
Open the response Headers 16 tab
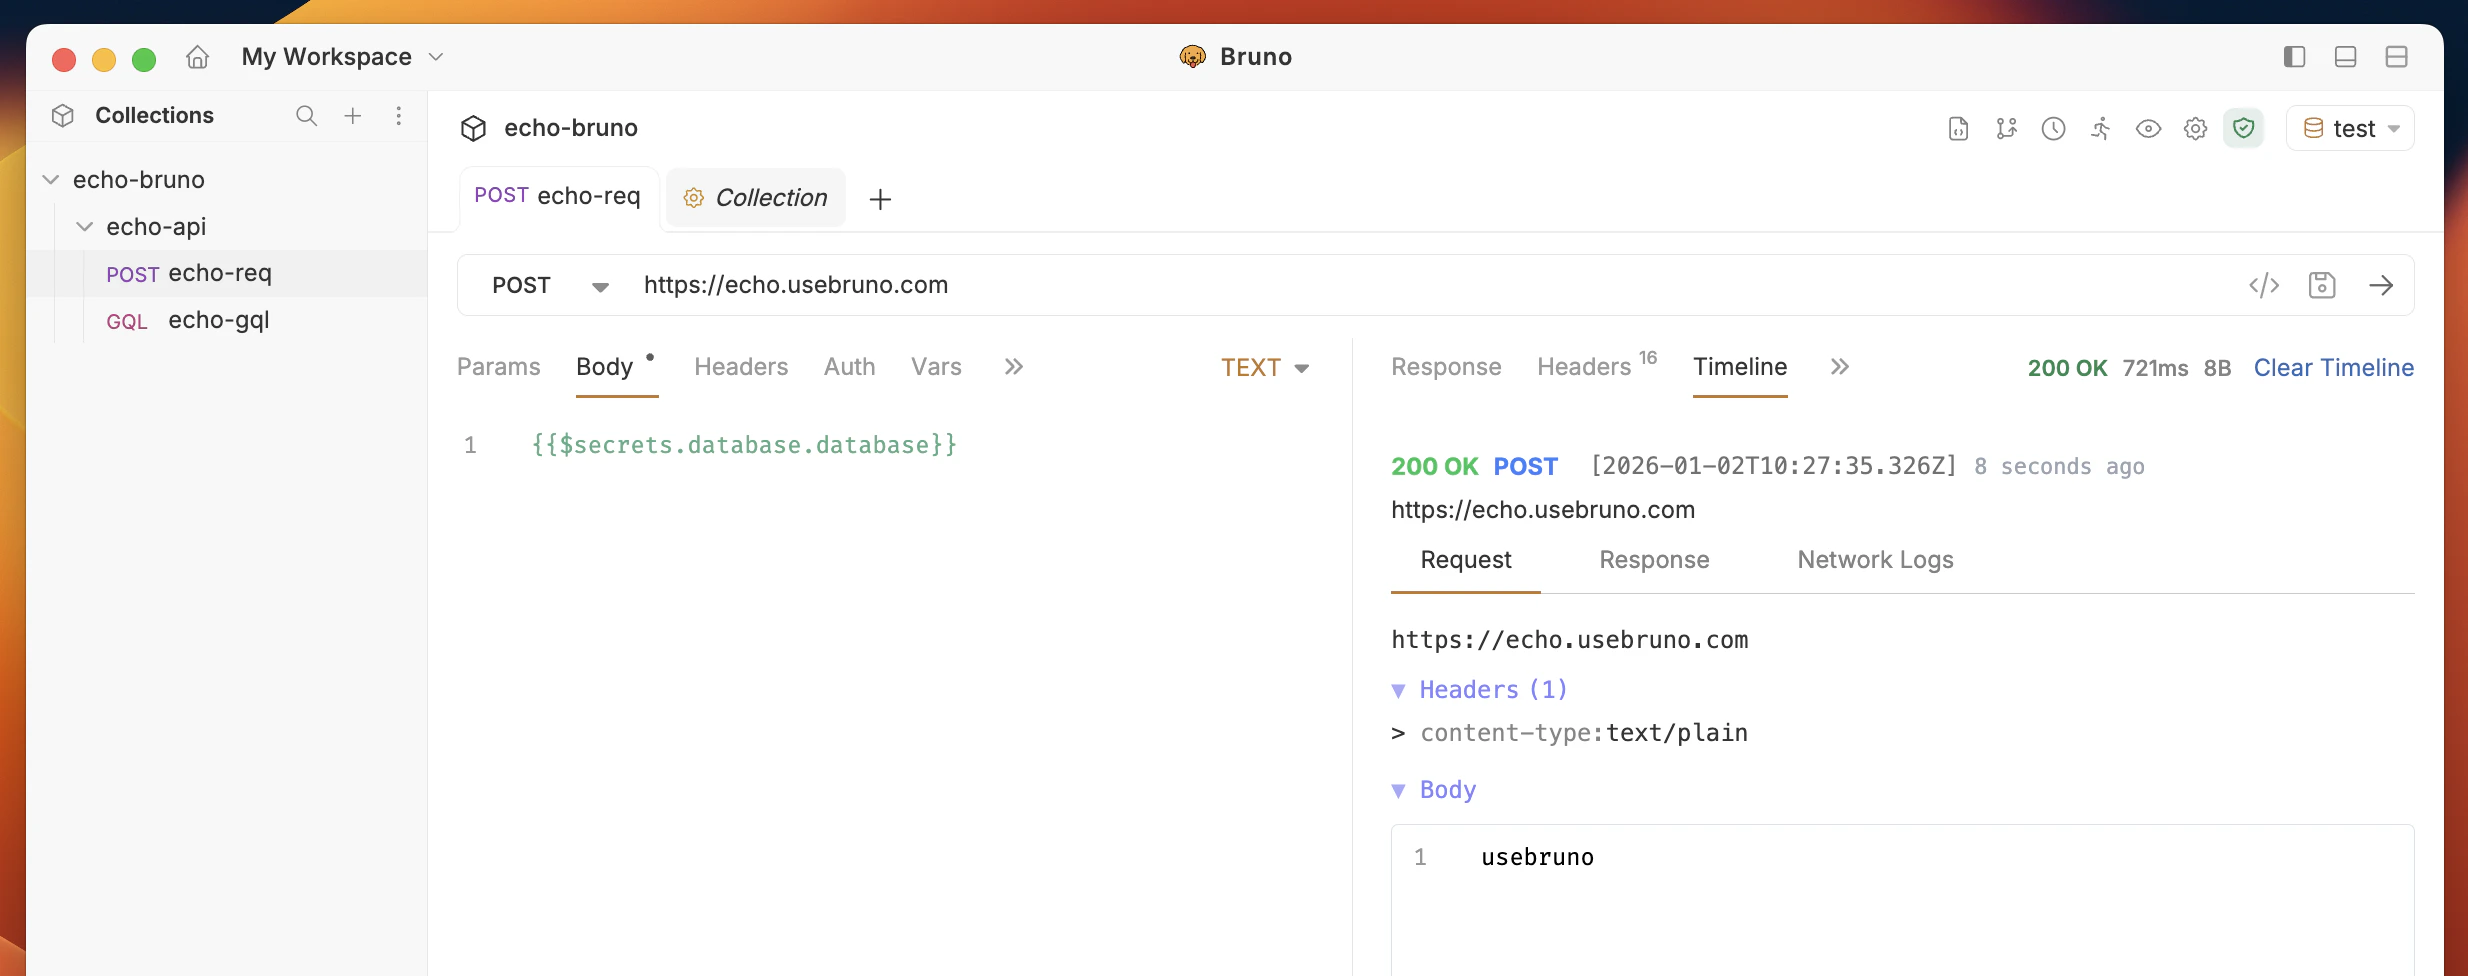coord(1596,367)
